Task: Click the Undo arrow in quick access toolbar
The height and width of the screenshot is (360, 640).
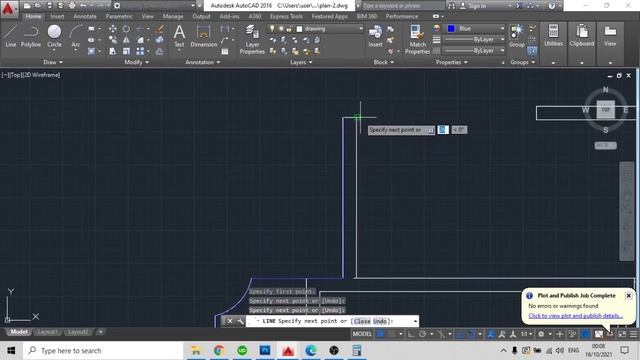Action: 83,6
